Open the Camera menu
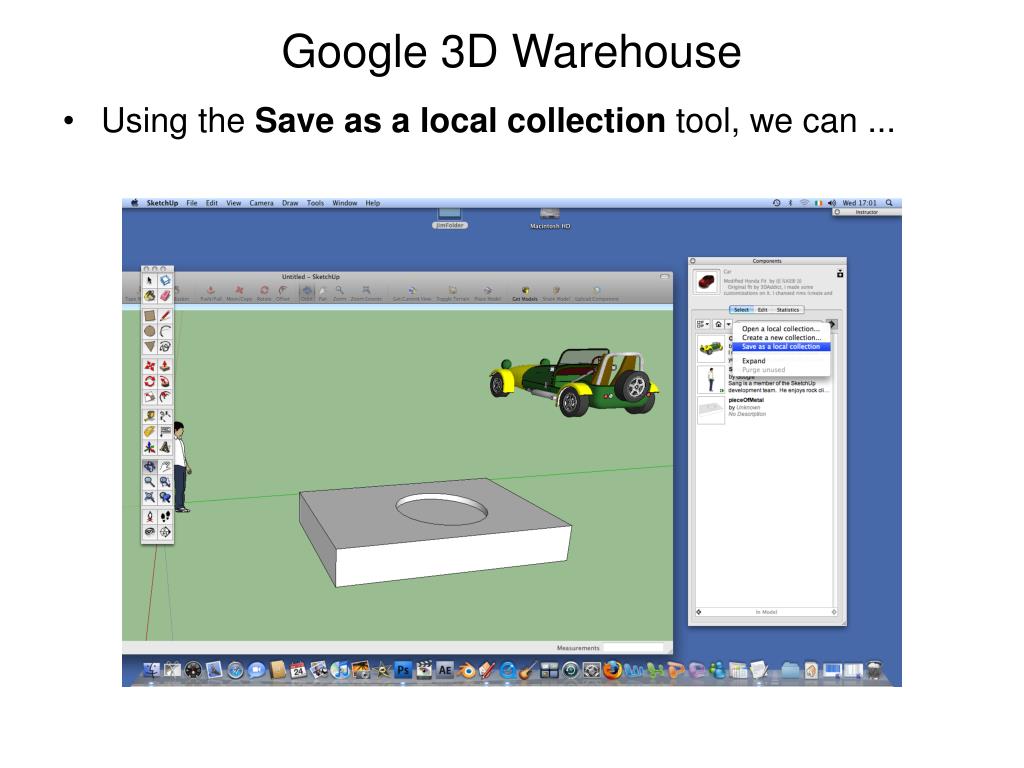This screenshot has height=768, width=1024. (261, 203)
